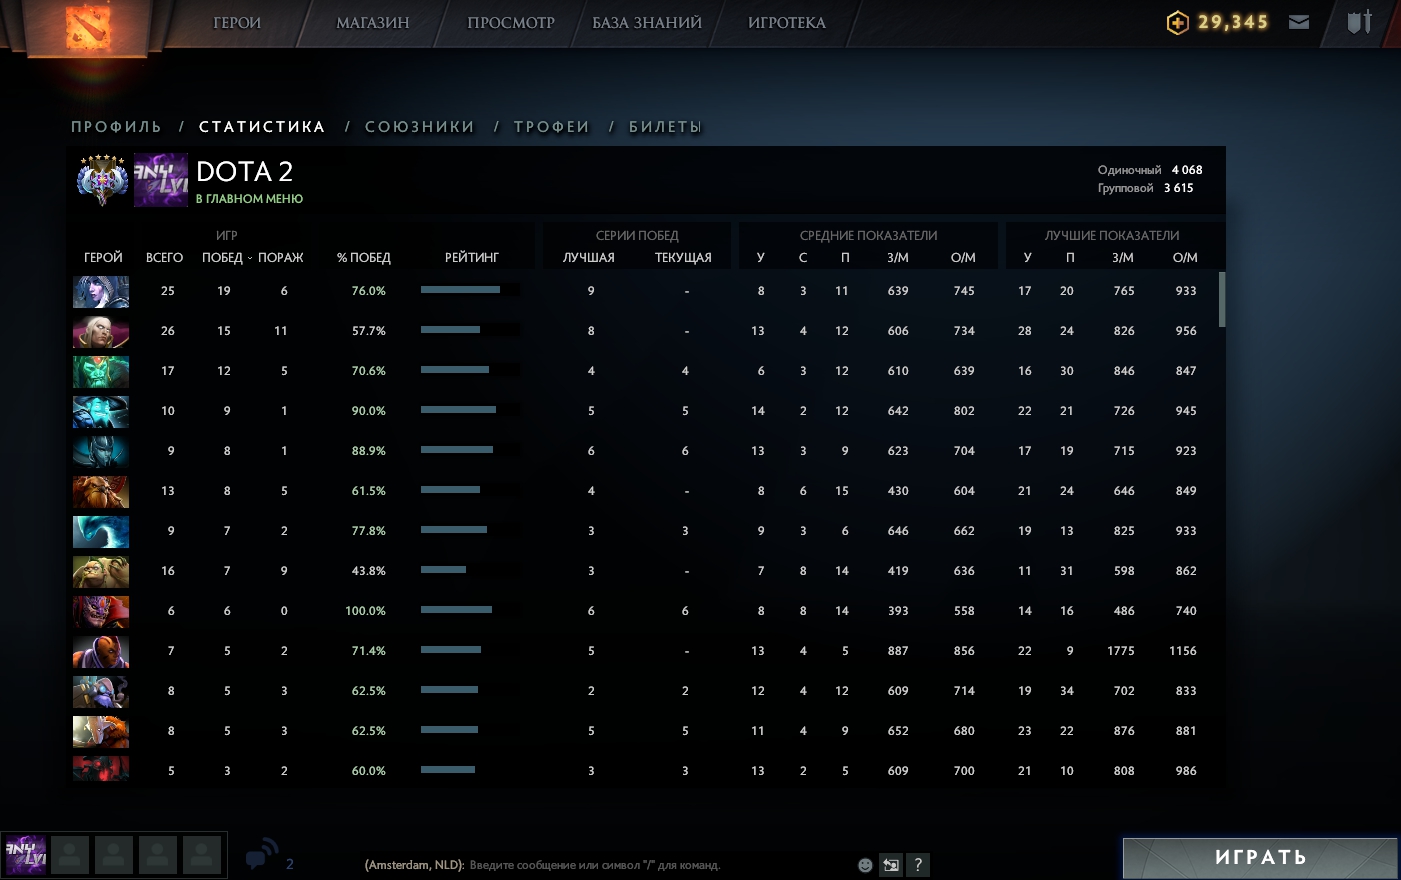The image size is (1401, 880).
Task: Click the Drow Ranger hero portrait
Action: click(101, 291)
